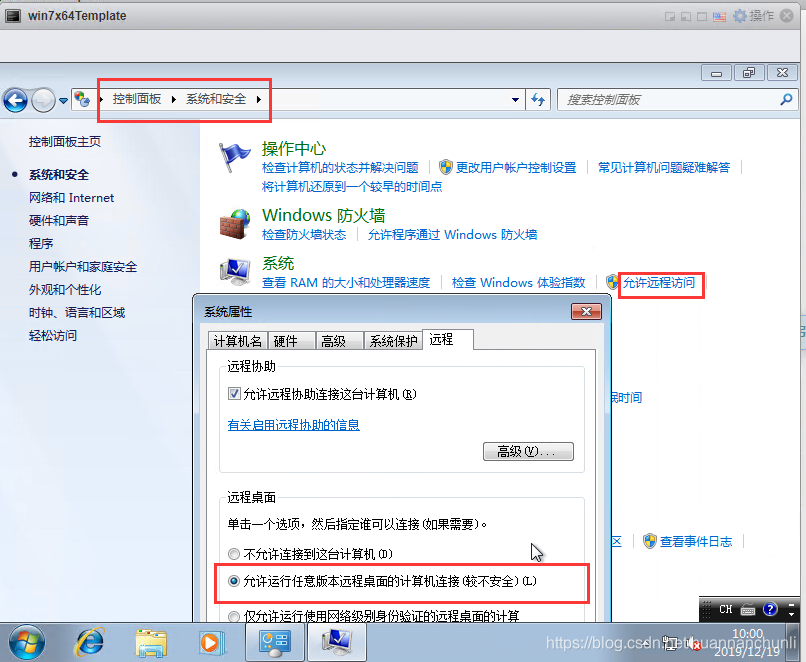Open 系统 heading link

coord(278,263)
